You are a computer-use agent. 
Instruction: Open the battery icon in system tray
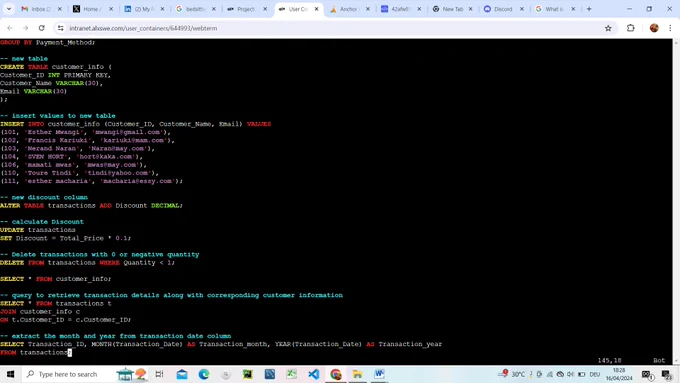(582, 374)
